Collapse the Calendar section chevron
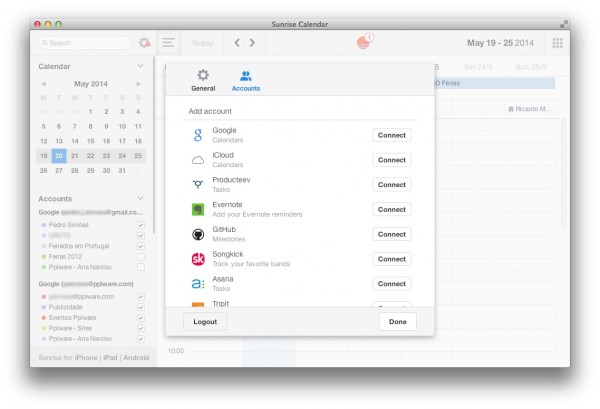 [x=140, y=66]
